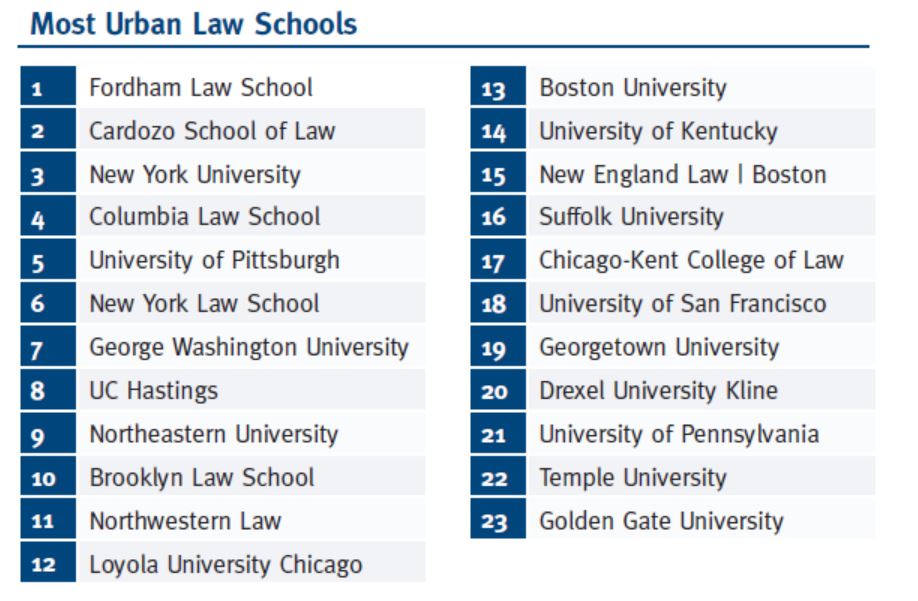The width and height of the screenshot is (918, 601).
Task: Select Fordham Law School entry
Action: [201, 88]
